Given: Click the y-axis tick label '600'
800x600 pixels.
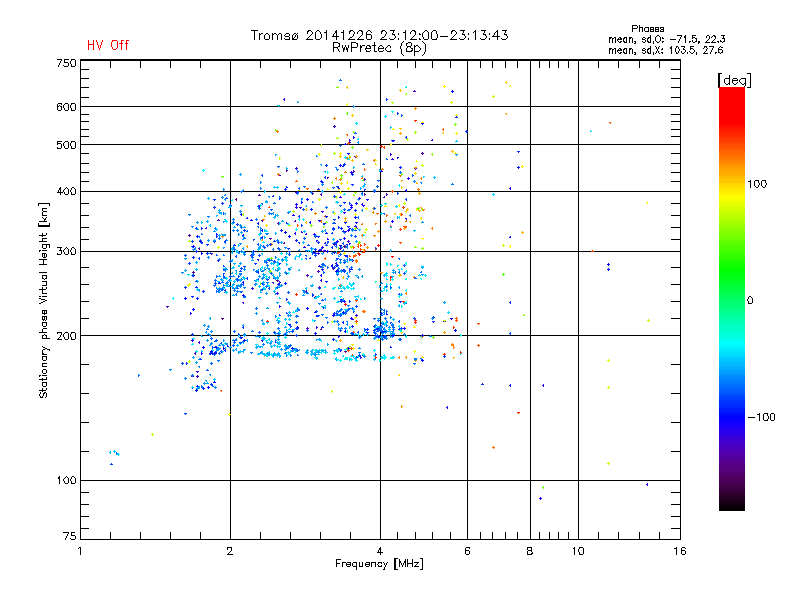Looking at the screenshot, I should tap(66, 107).
